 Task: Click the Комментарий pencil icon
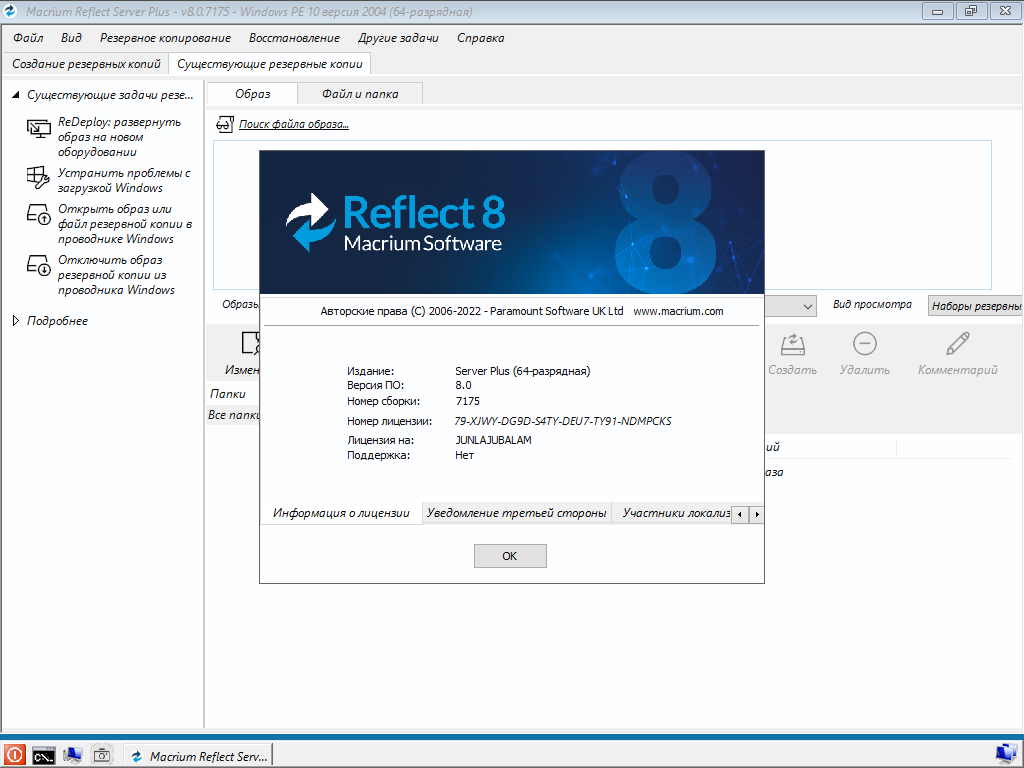click(x=957, y=345)
